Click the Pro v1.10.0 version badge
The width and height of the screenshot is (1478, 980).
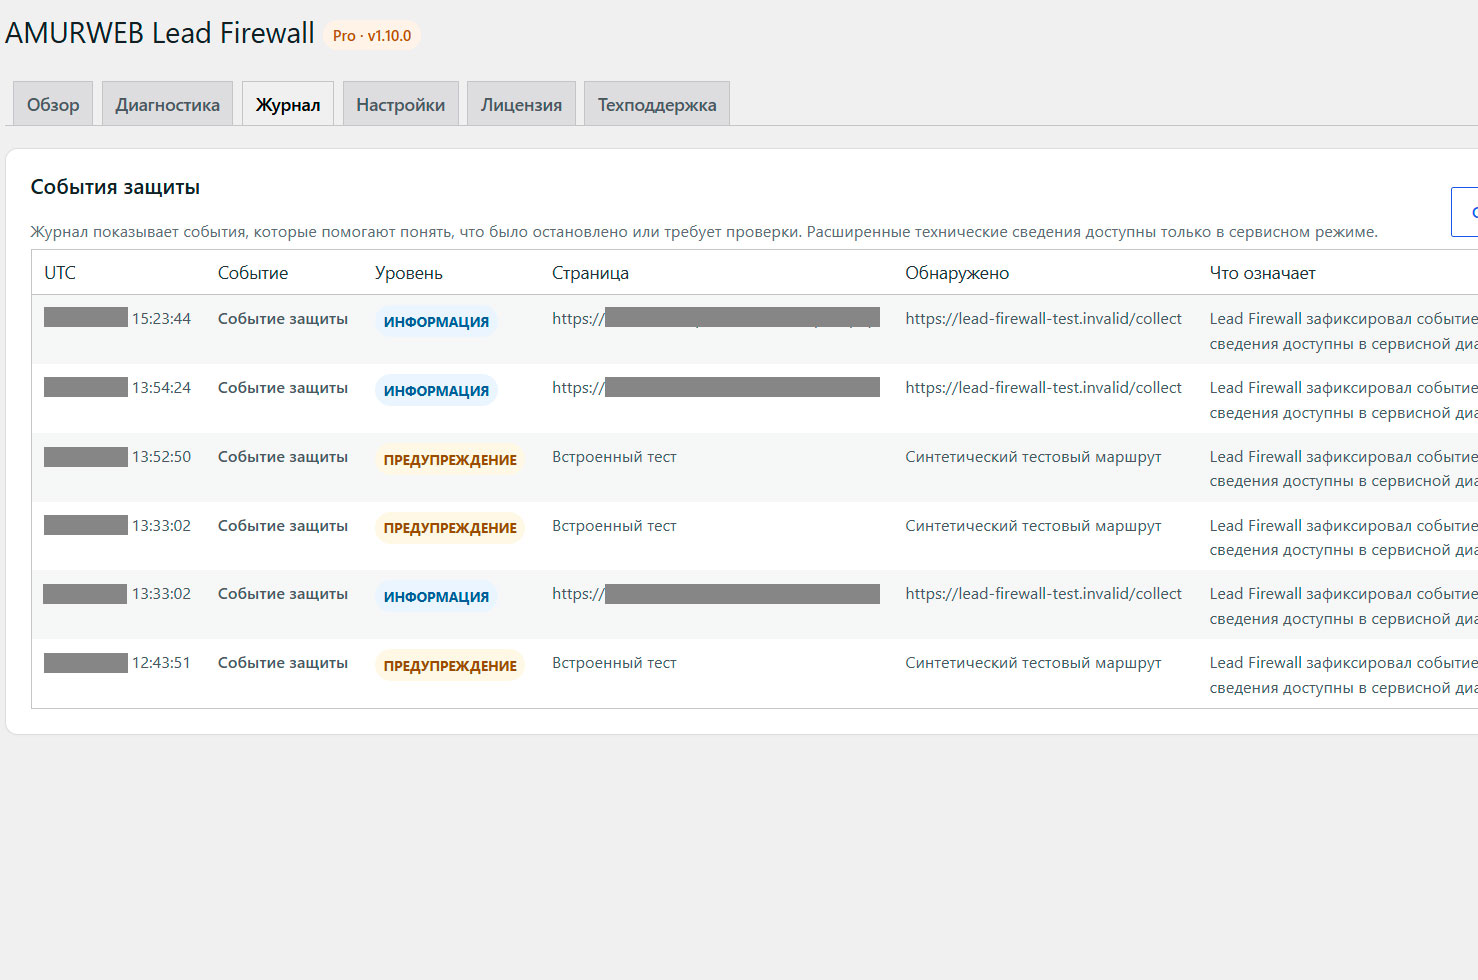tap(372, 35)
